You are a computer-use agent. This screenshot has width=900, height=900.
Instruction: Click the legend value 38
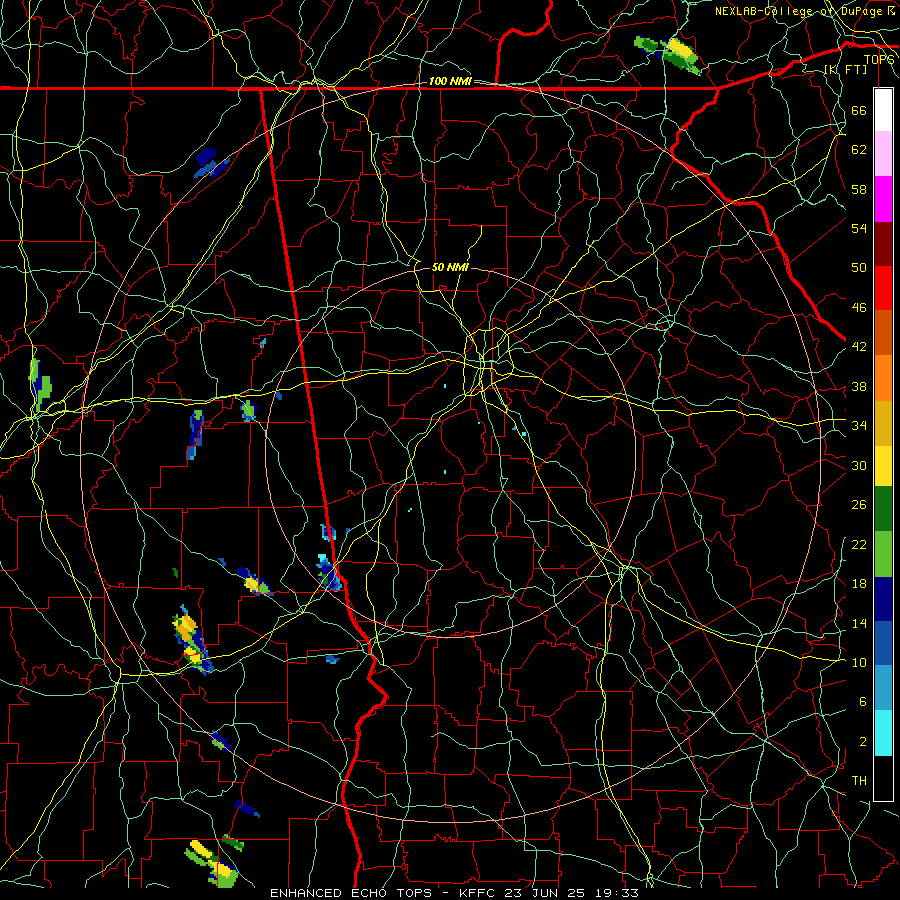tap(859, 386)
